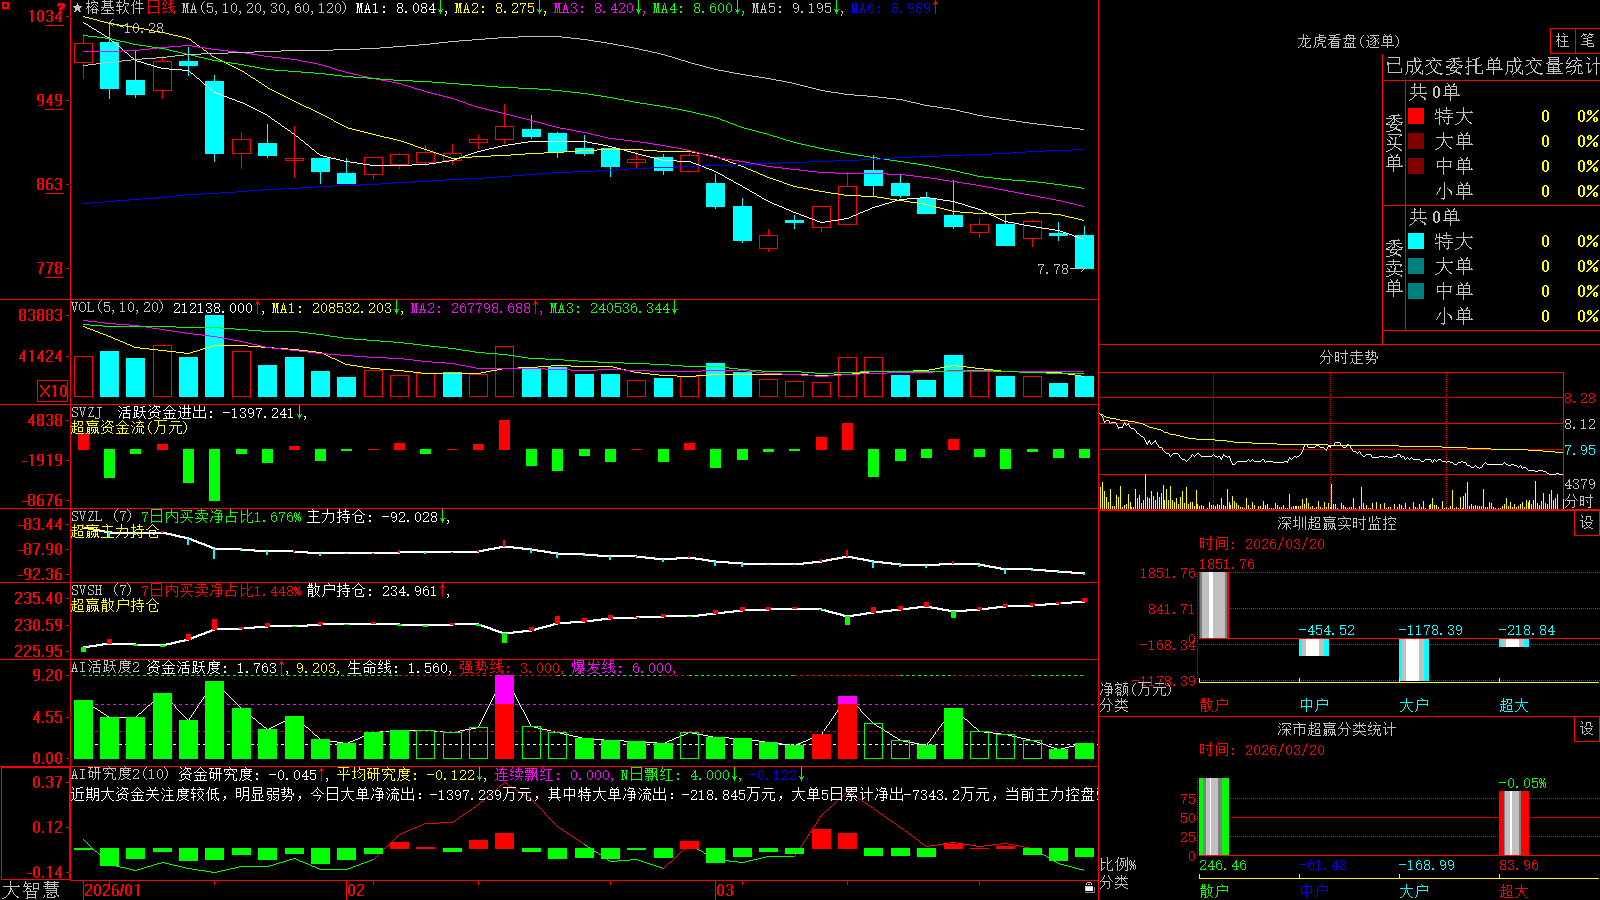The image size is (1600, 900).
Task: Click the 83.96 超大 bar in 分类统计
Action: pos(1514,823)
